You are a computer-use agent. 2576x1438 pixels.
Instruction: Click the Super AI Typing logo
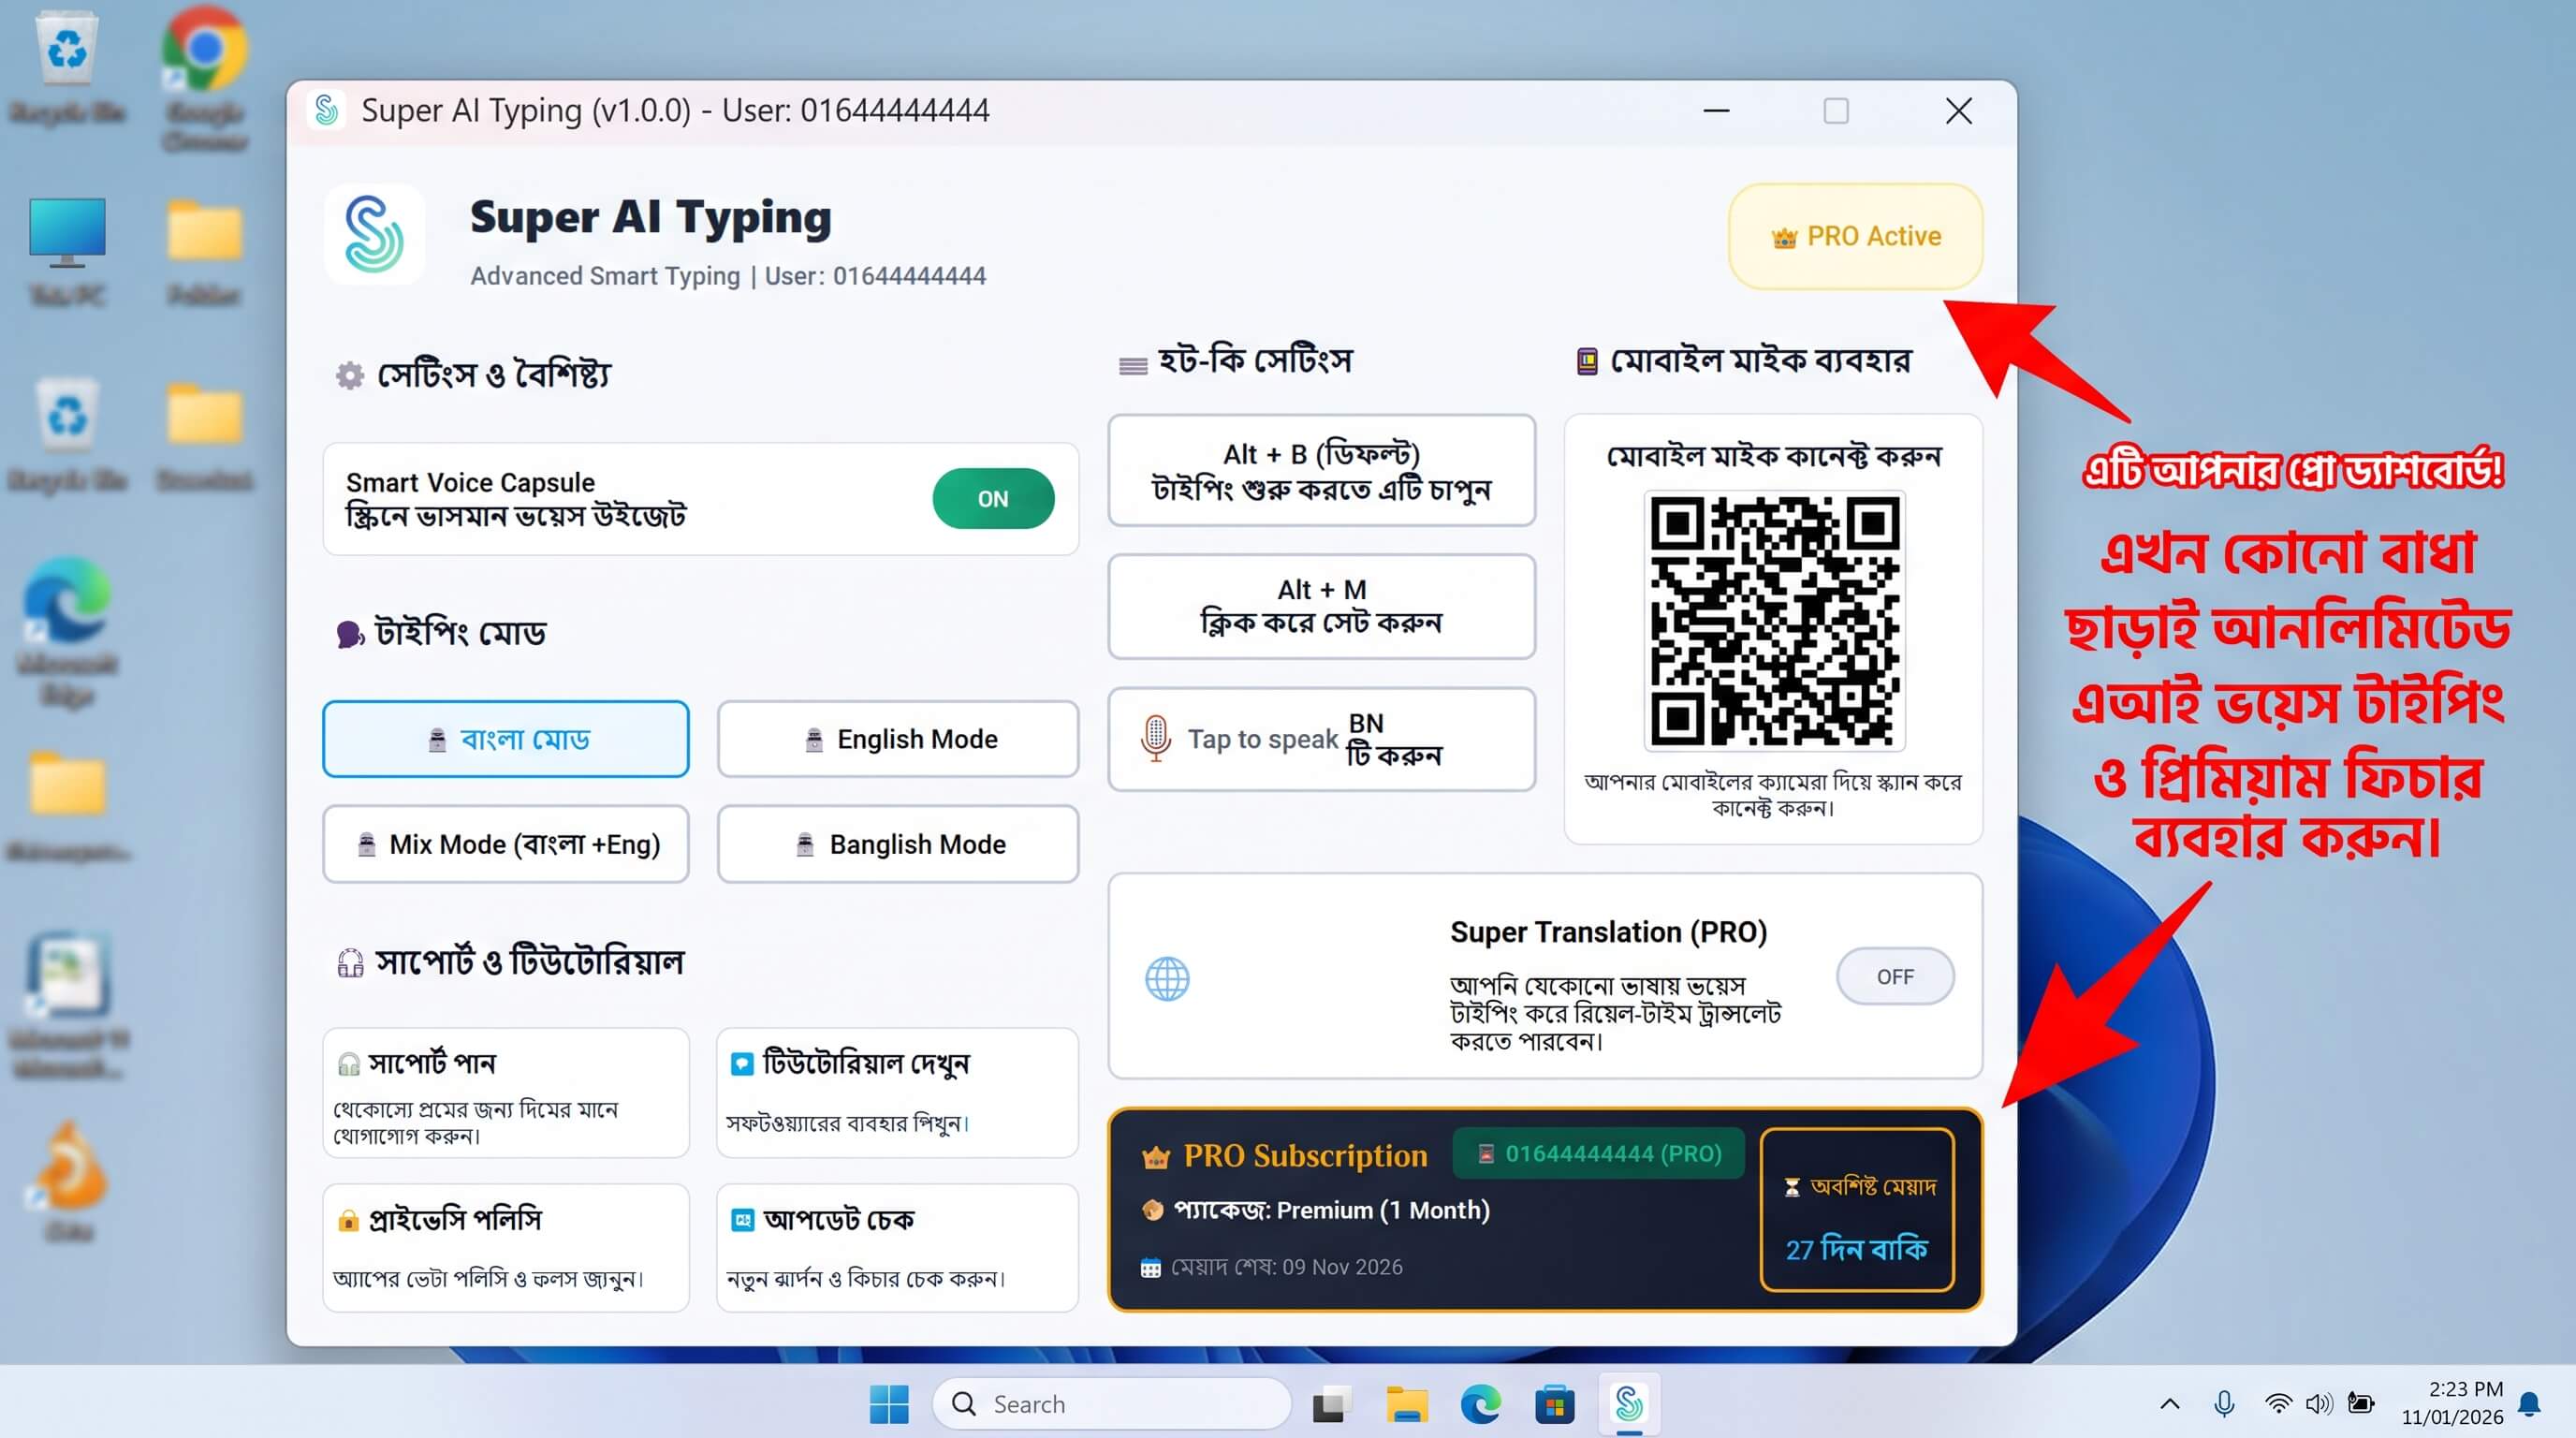pos(374,235)
